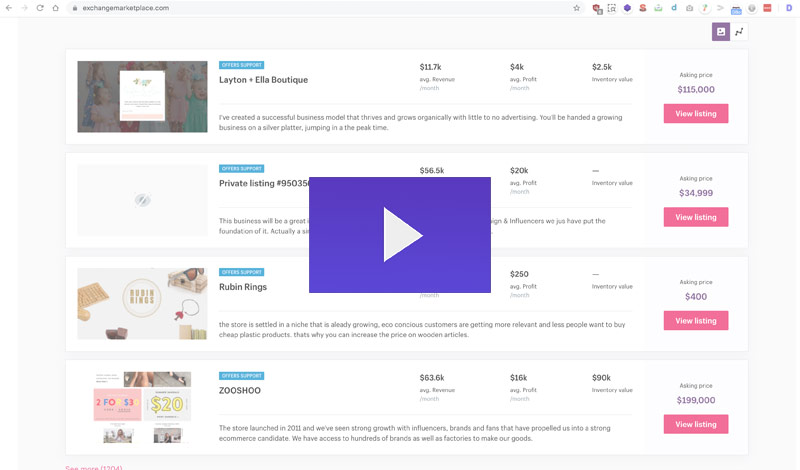Screen dimensions: 800x470
Task: Click the browser forward arrow
Action: tap(24, 8)
